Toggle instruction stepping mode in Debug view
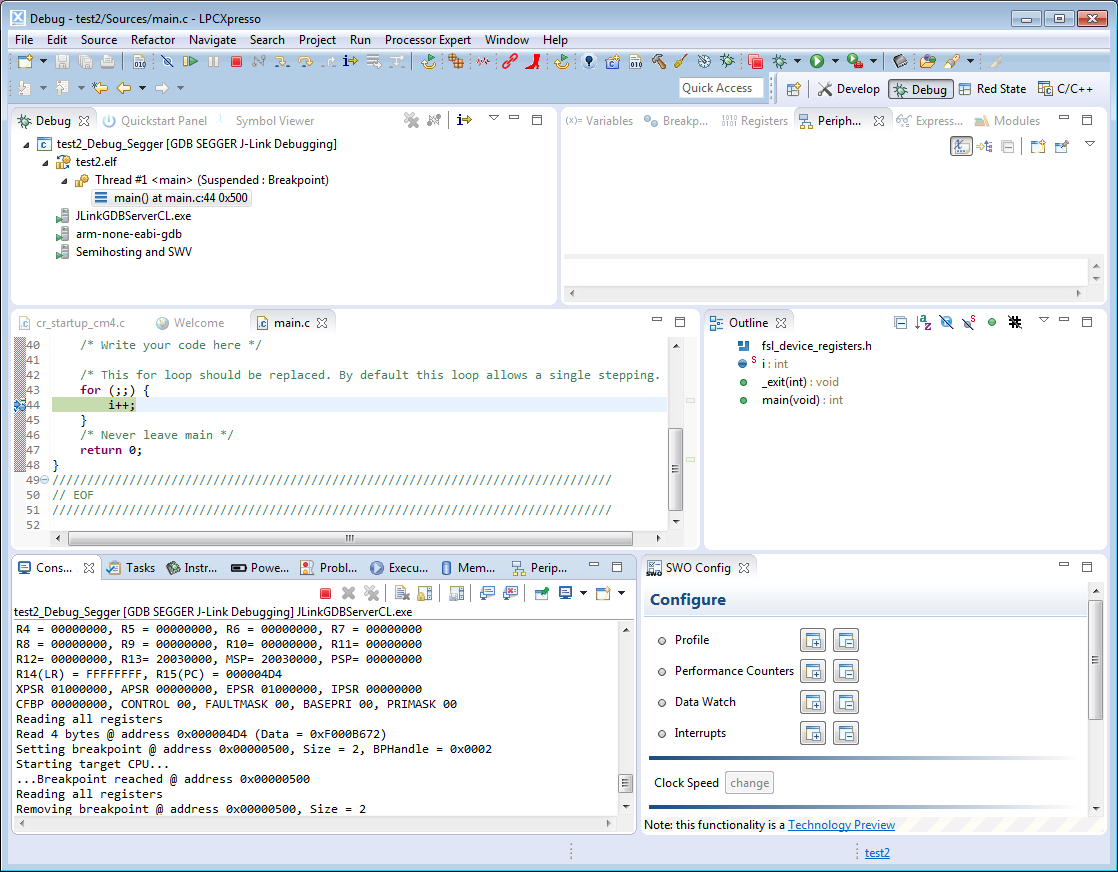 [x=464, y=120]
